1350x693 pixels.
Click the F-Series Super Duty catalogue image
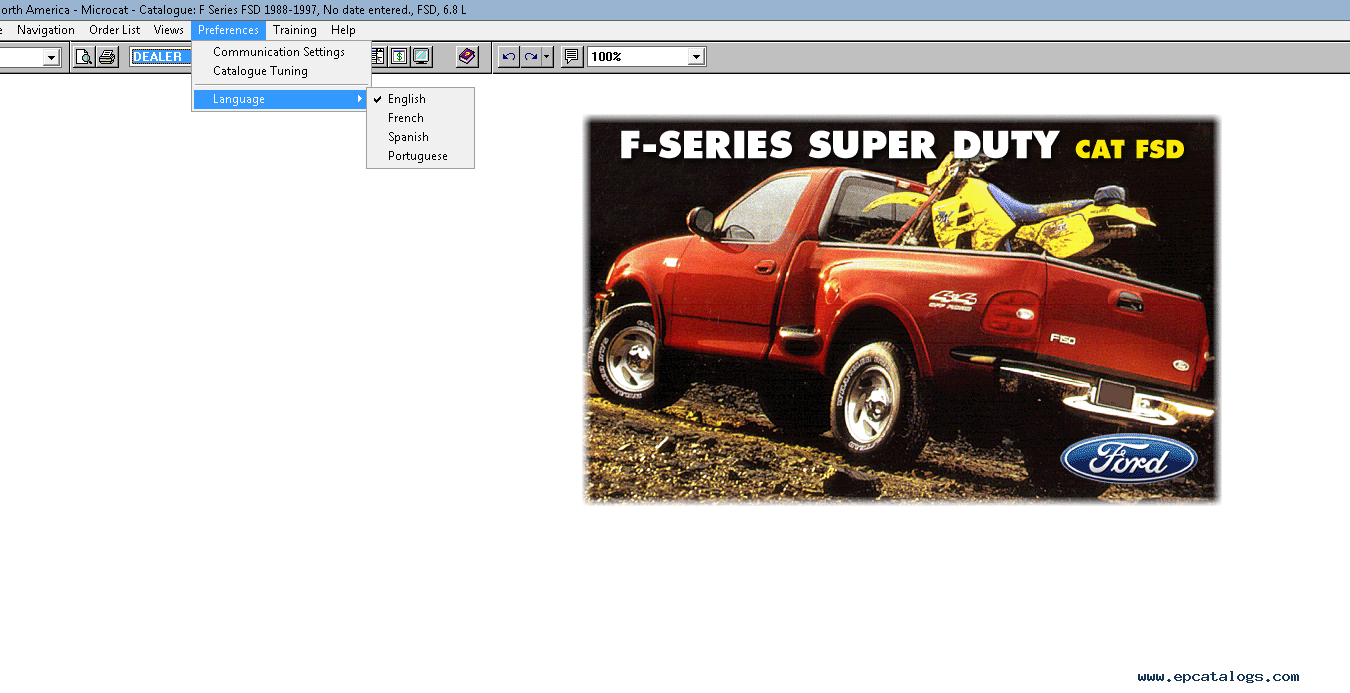coord(901,310)
